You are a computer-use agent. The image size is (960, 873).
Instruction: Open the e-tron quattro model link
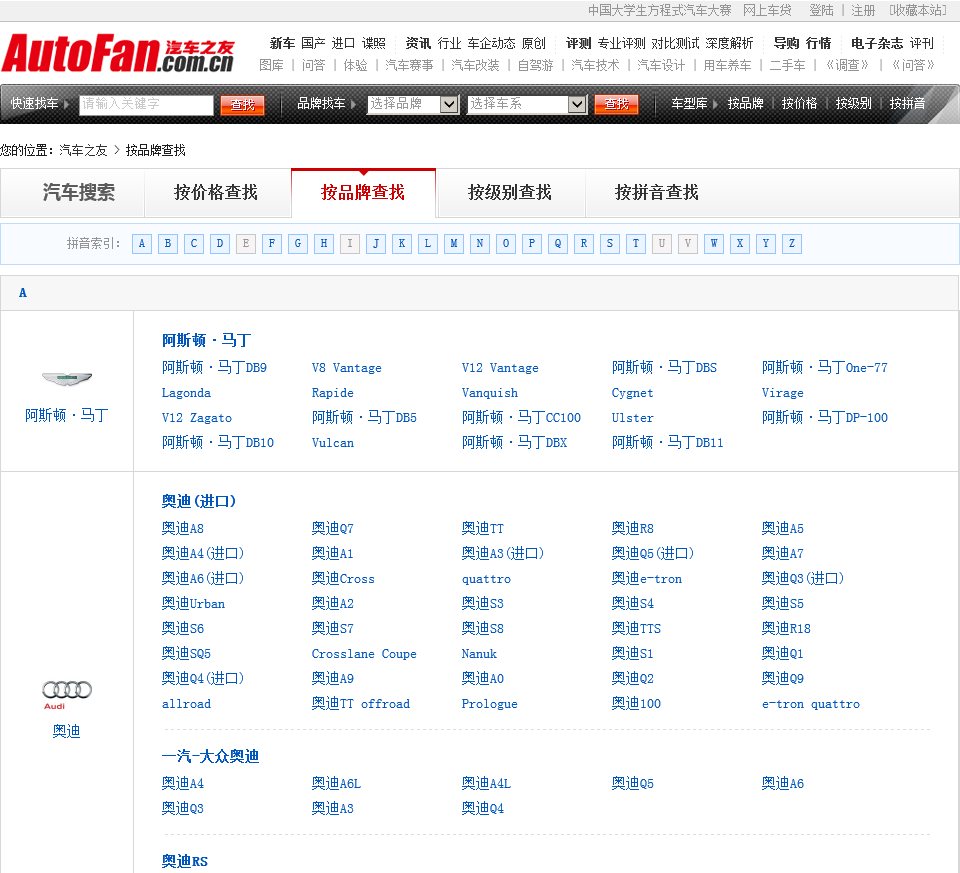811,704
